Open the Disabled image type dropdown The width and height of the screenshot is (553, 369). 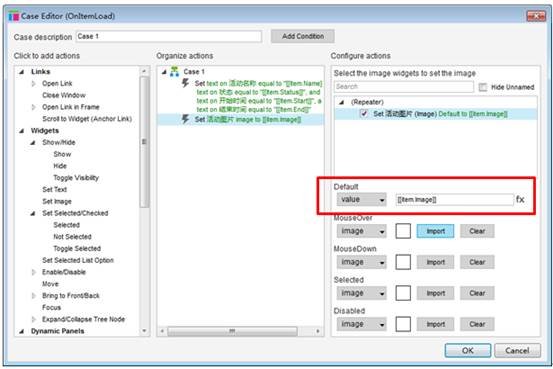pyautogui.click(x=361, y=324)
